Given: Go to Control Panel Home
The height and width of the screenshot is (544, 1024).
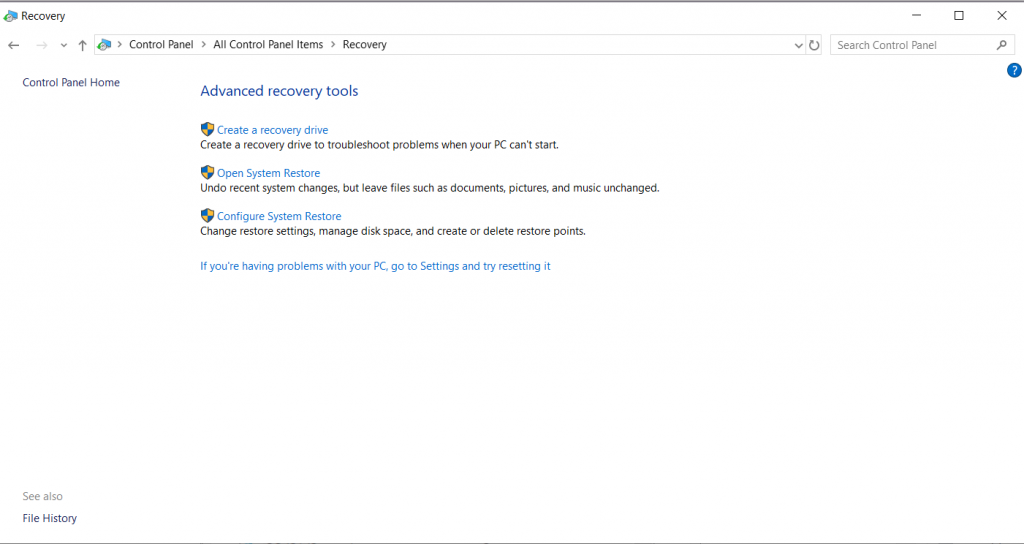Looking at the screenshot, I should pyautogui.click(x=71, y=82).
